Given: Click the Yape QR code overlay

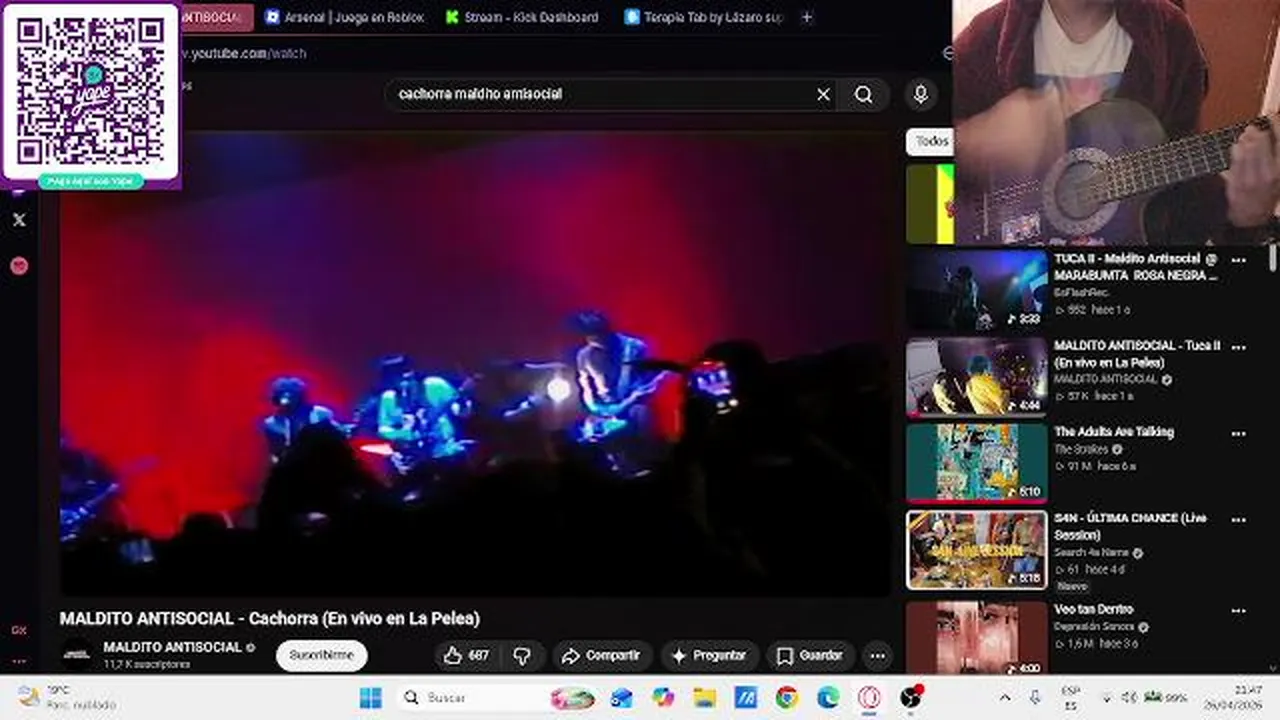Looking at the screenshot, I should tap(91, 96).
